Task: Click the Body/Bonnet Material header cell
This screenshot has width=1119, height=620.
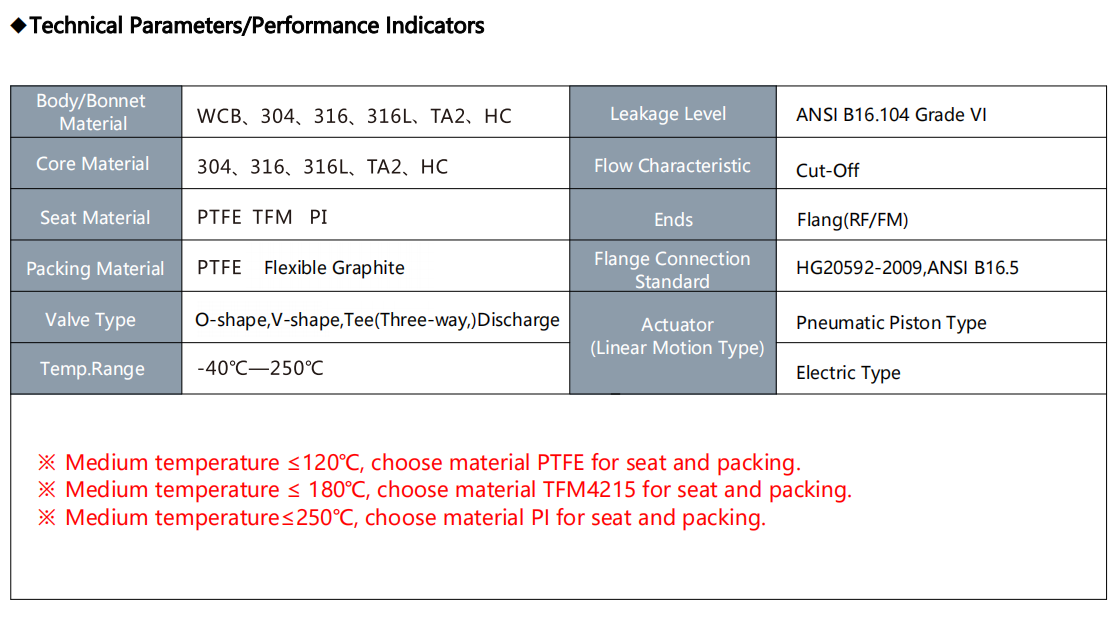Action: pos(95,112)
